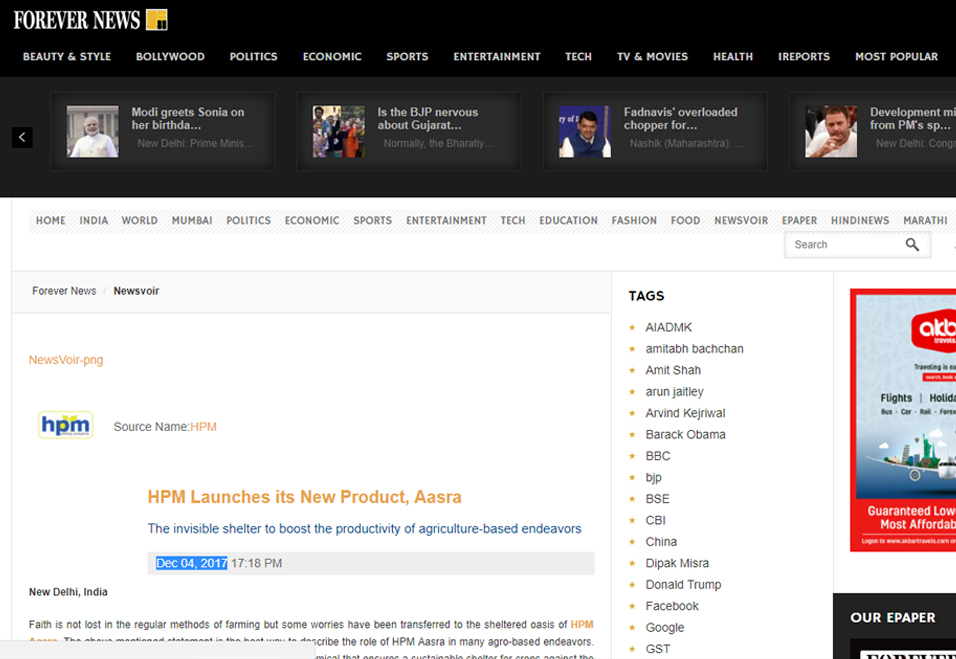Read headline Fadnavis' overloaded chopper
The height and width of the screenshot is (659, 956).
click(x=680, y=118)
